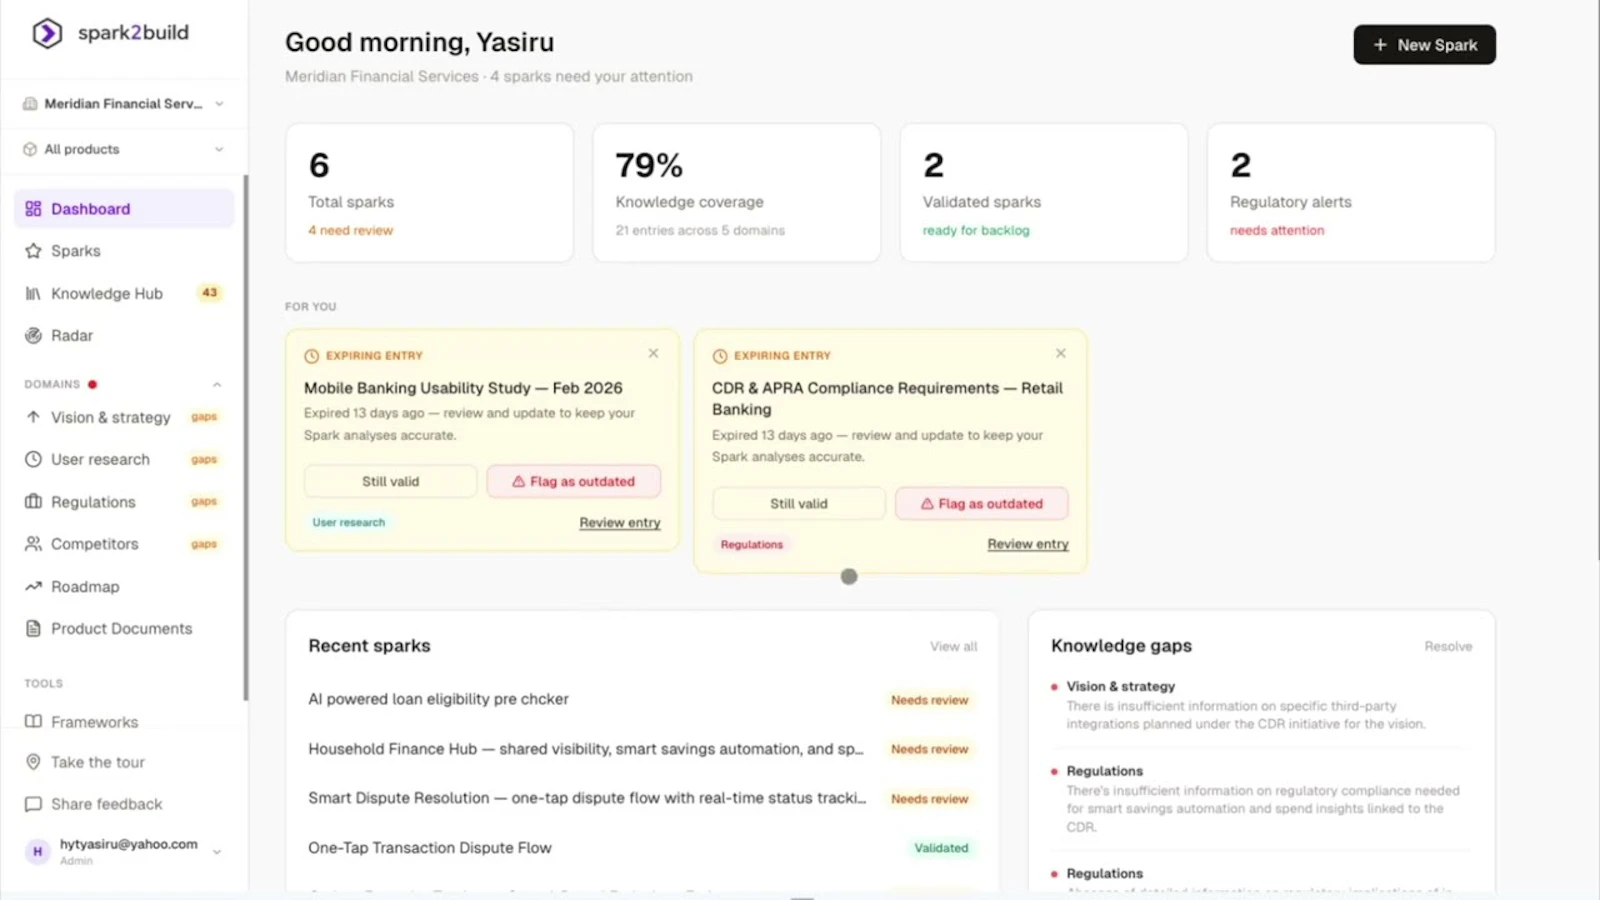Image resolution: width=1600 pixels, height=900 pixels.
Task: Switch to the User research domain
Action: coord(99,459)
